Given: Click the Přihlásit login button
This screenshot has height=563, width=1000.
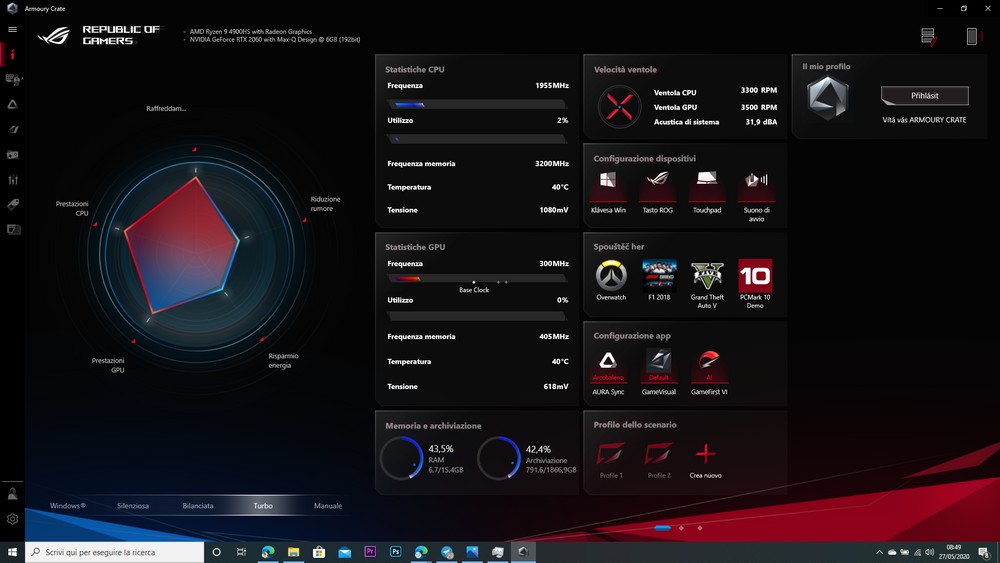Looking at the screenshot, I should click(x=924, y=96).
